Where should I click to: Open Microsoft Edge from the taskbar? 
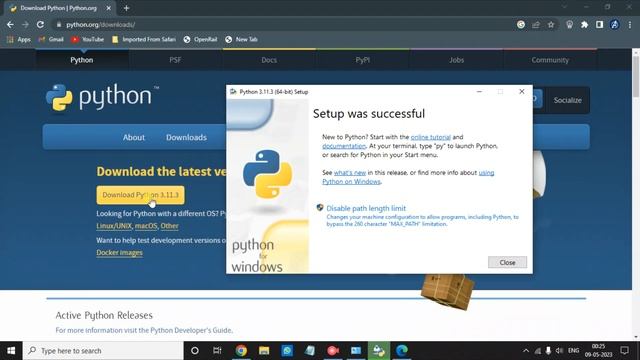click(402, 351)
